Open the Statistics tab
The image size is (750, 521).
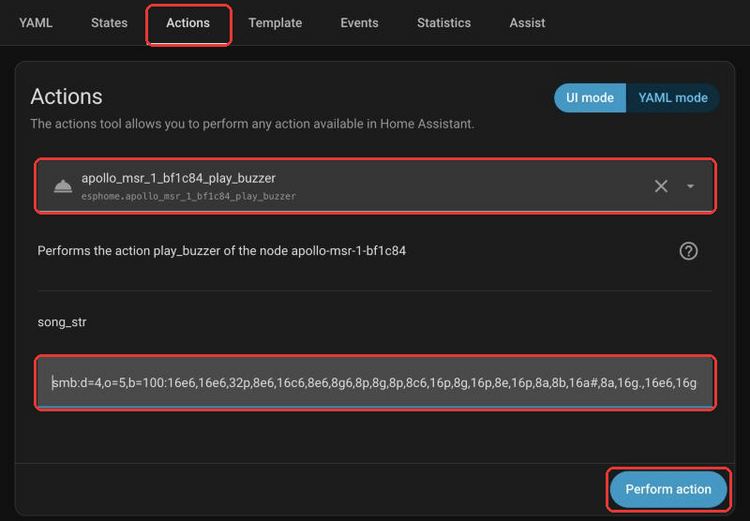(444, 22)
